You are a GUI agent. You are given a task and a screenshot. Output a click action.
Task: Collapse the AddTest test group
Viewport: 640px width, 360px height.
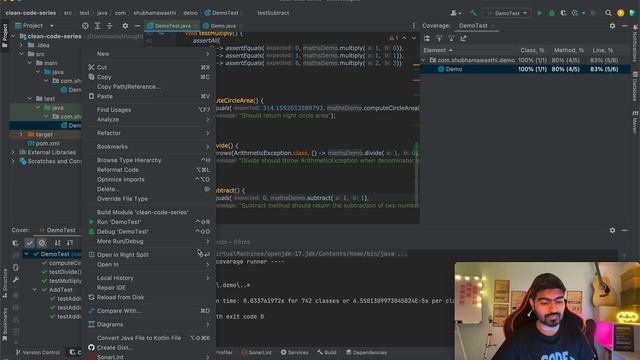(35, 290)
